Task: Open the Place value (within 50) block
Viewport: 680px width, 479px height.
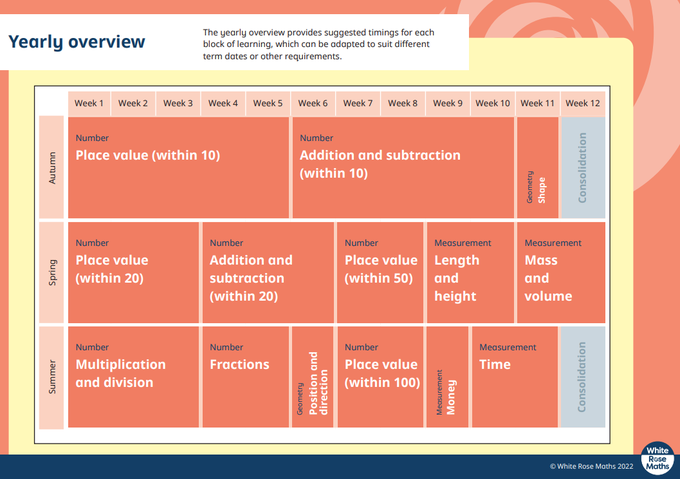Action: pos(380,272)
